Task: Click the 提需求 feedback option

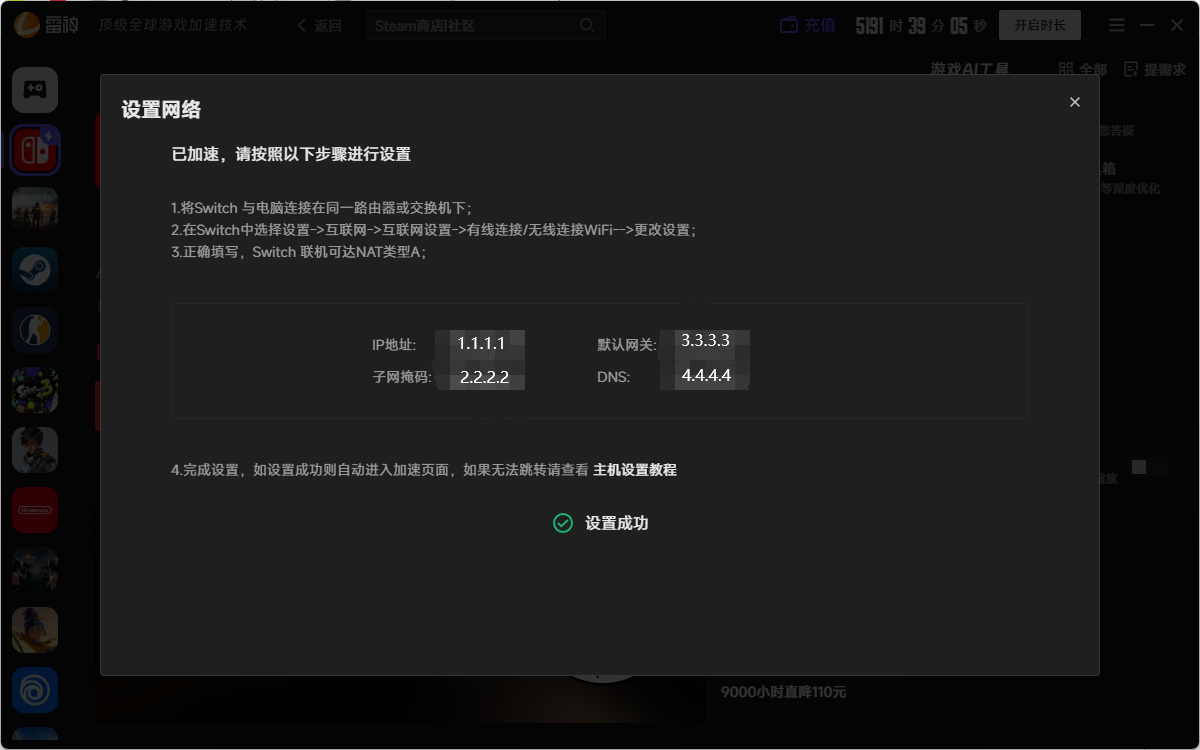Action: pyautogui.click(x=1155, y=69)
